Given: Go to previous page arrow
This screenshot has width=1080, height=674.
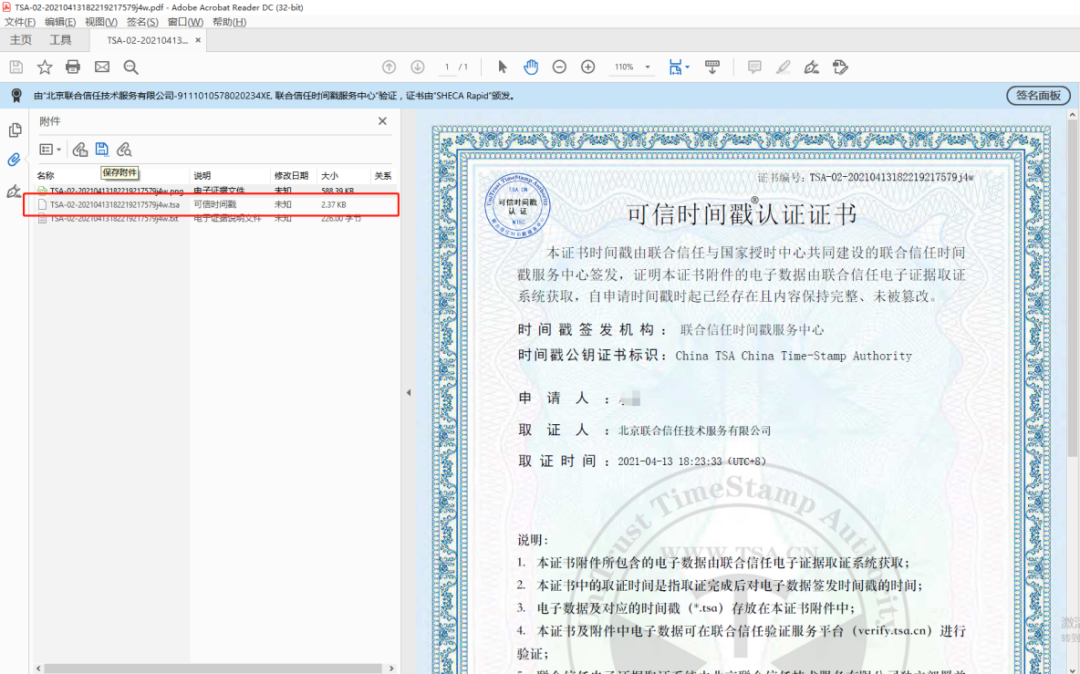Looking at the screenshot, I should click(389, 67).
